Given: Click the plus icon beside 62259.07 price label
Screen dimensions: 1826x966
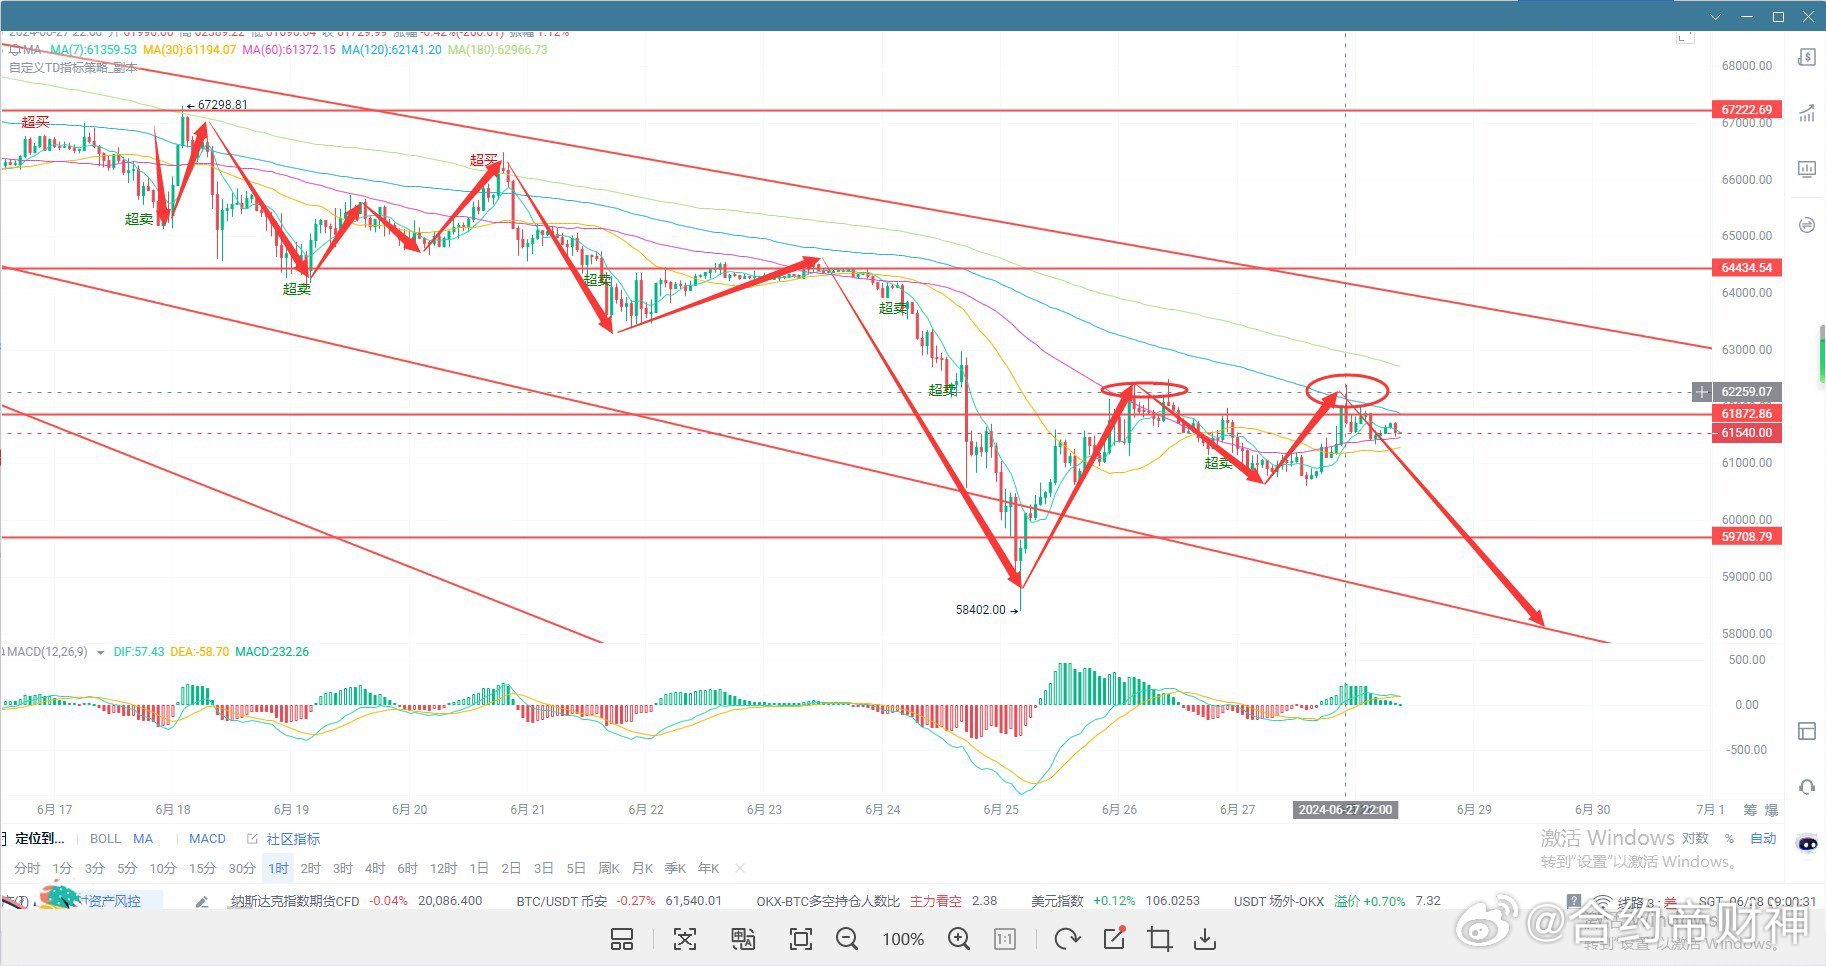Looking at the screenshot, I should point(1702,392).
